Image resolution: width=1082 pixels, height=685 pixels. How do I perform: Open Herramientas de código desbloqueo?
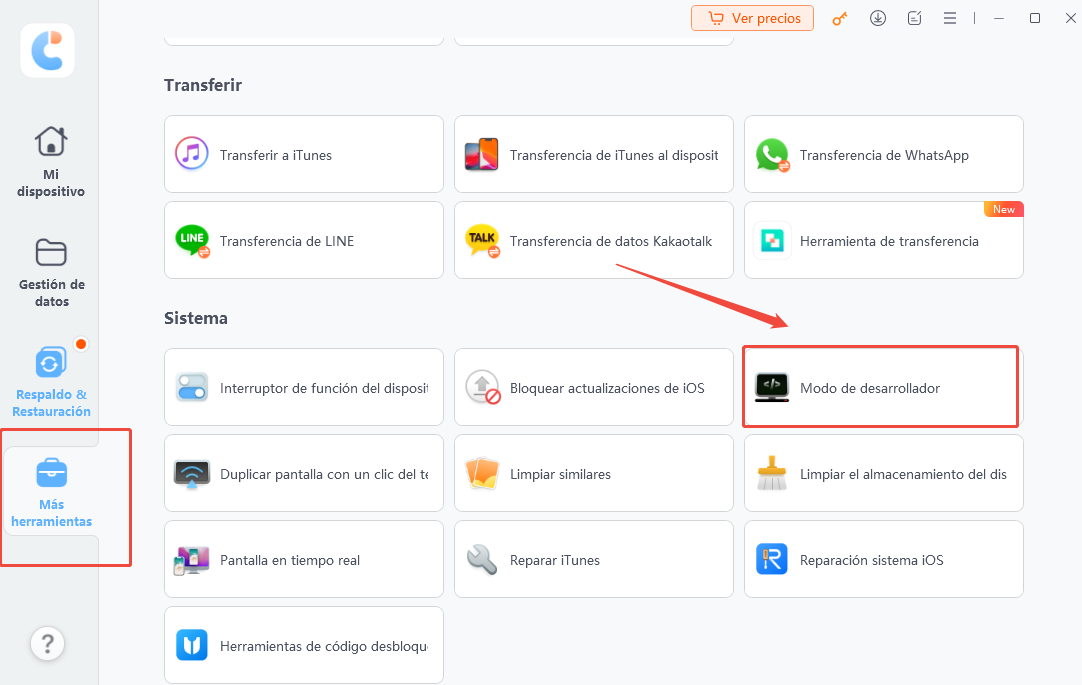[x=304, y=645]
